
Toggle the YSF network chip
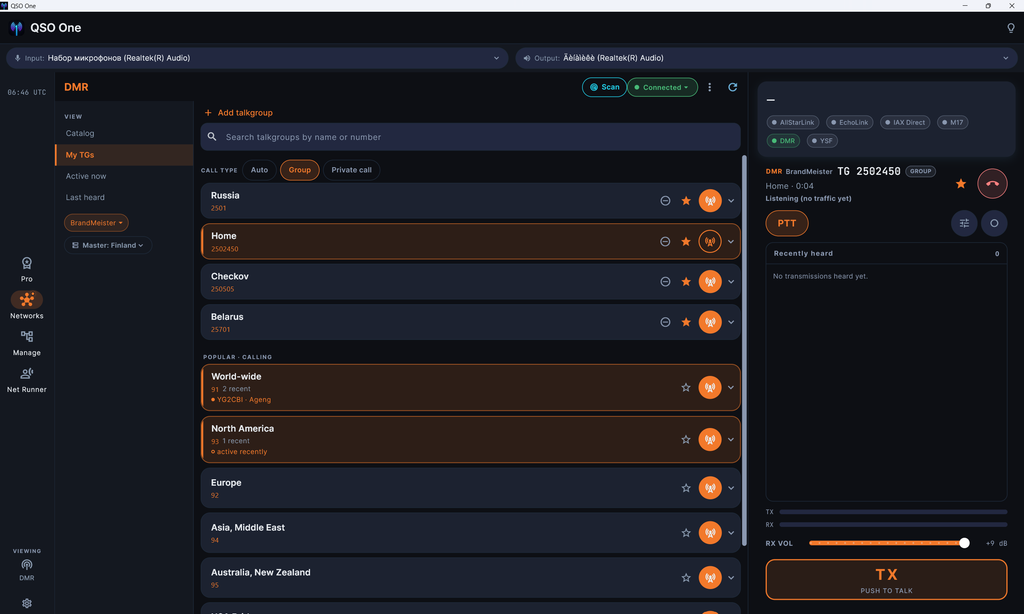pos(822,140)
